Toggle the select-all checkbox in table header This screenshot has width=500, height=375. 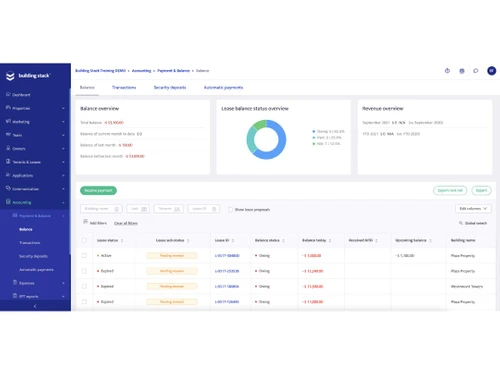pyautogui.click(x=84, y=240)
